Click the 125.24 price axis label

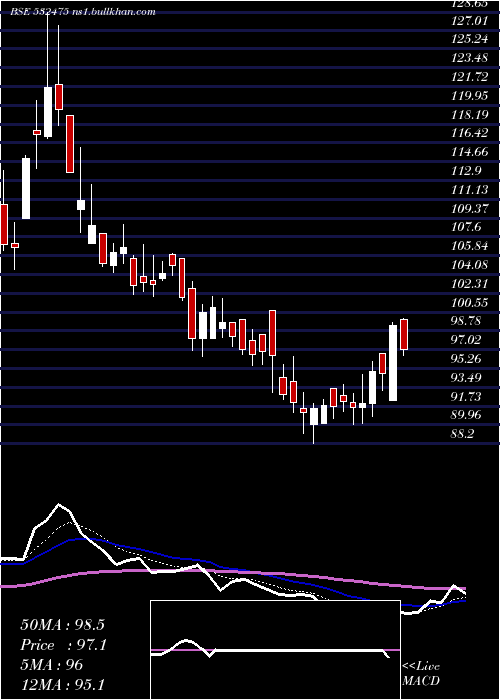(x=469, y=38)
